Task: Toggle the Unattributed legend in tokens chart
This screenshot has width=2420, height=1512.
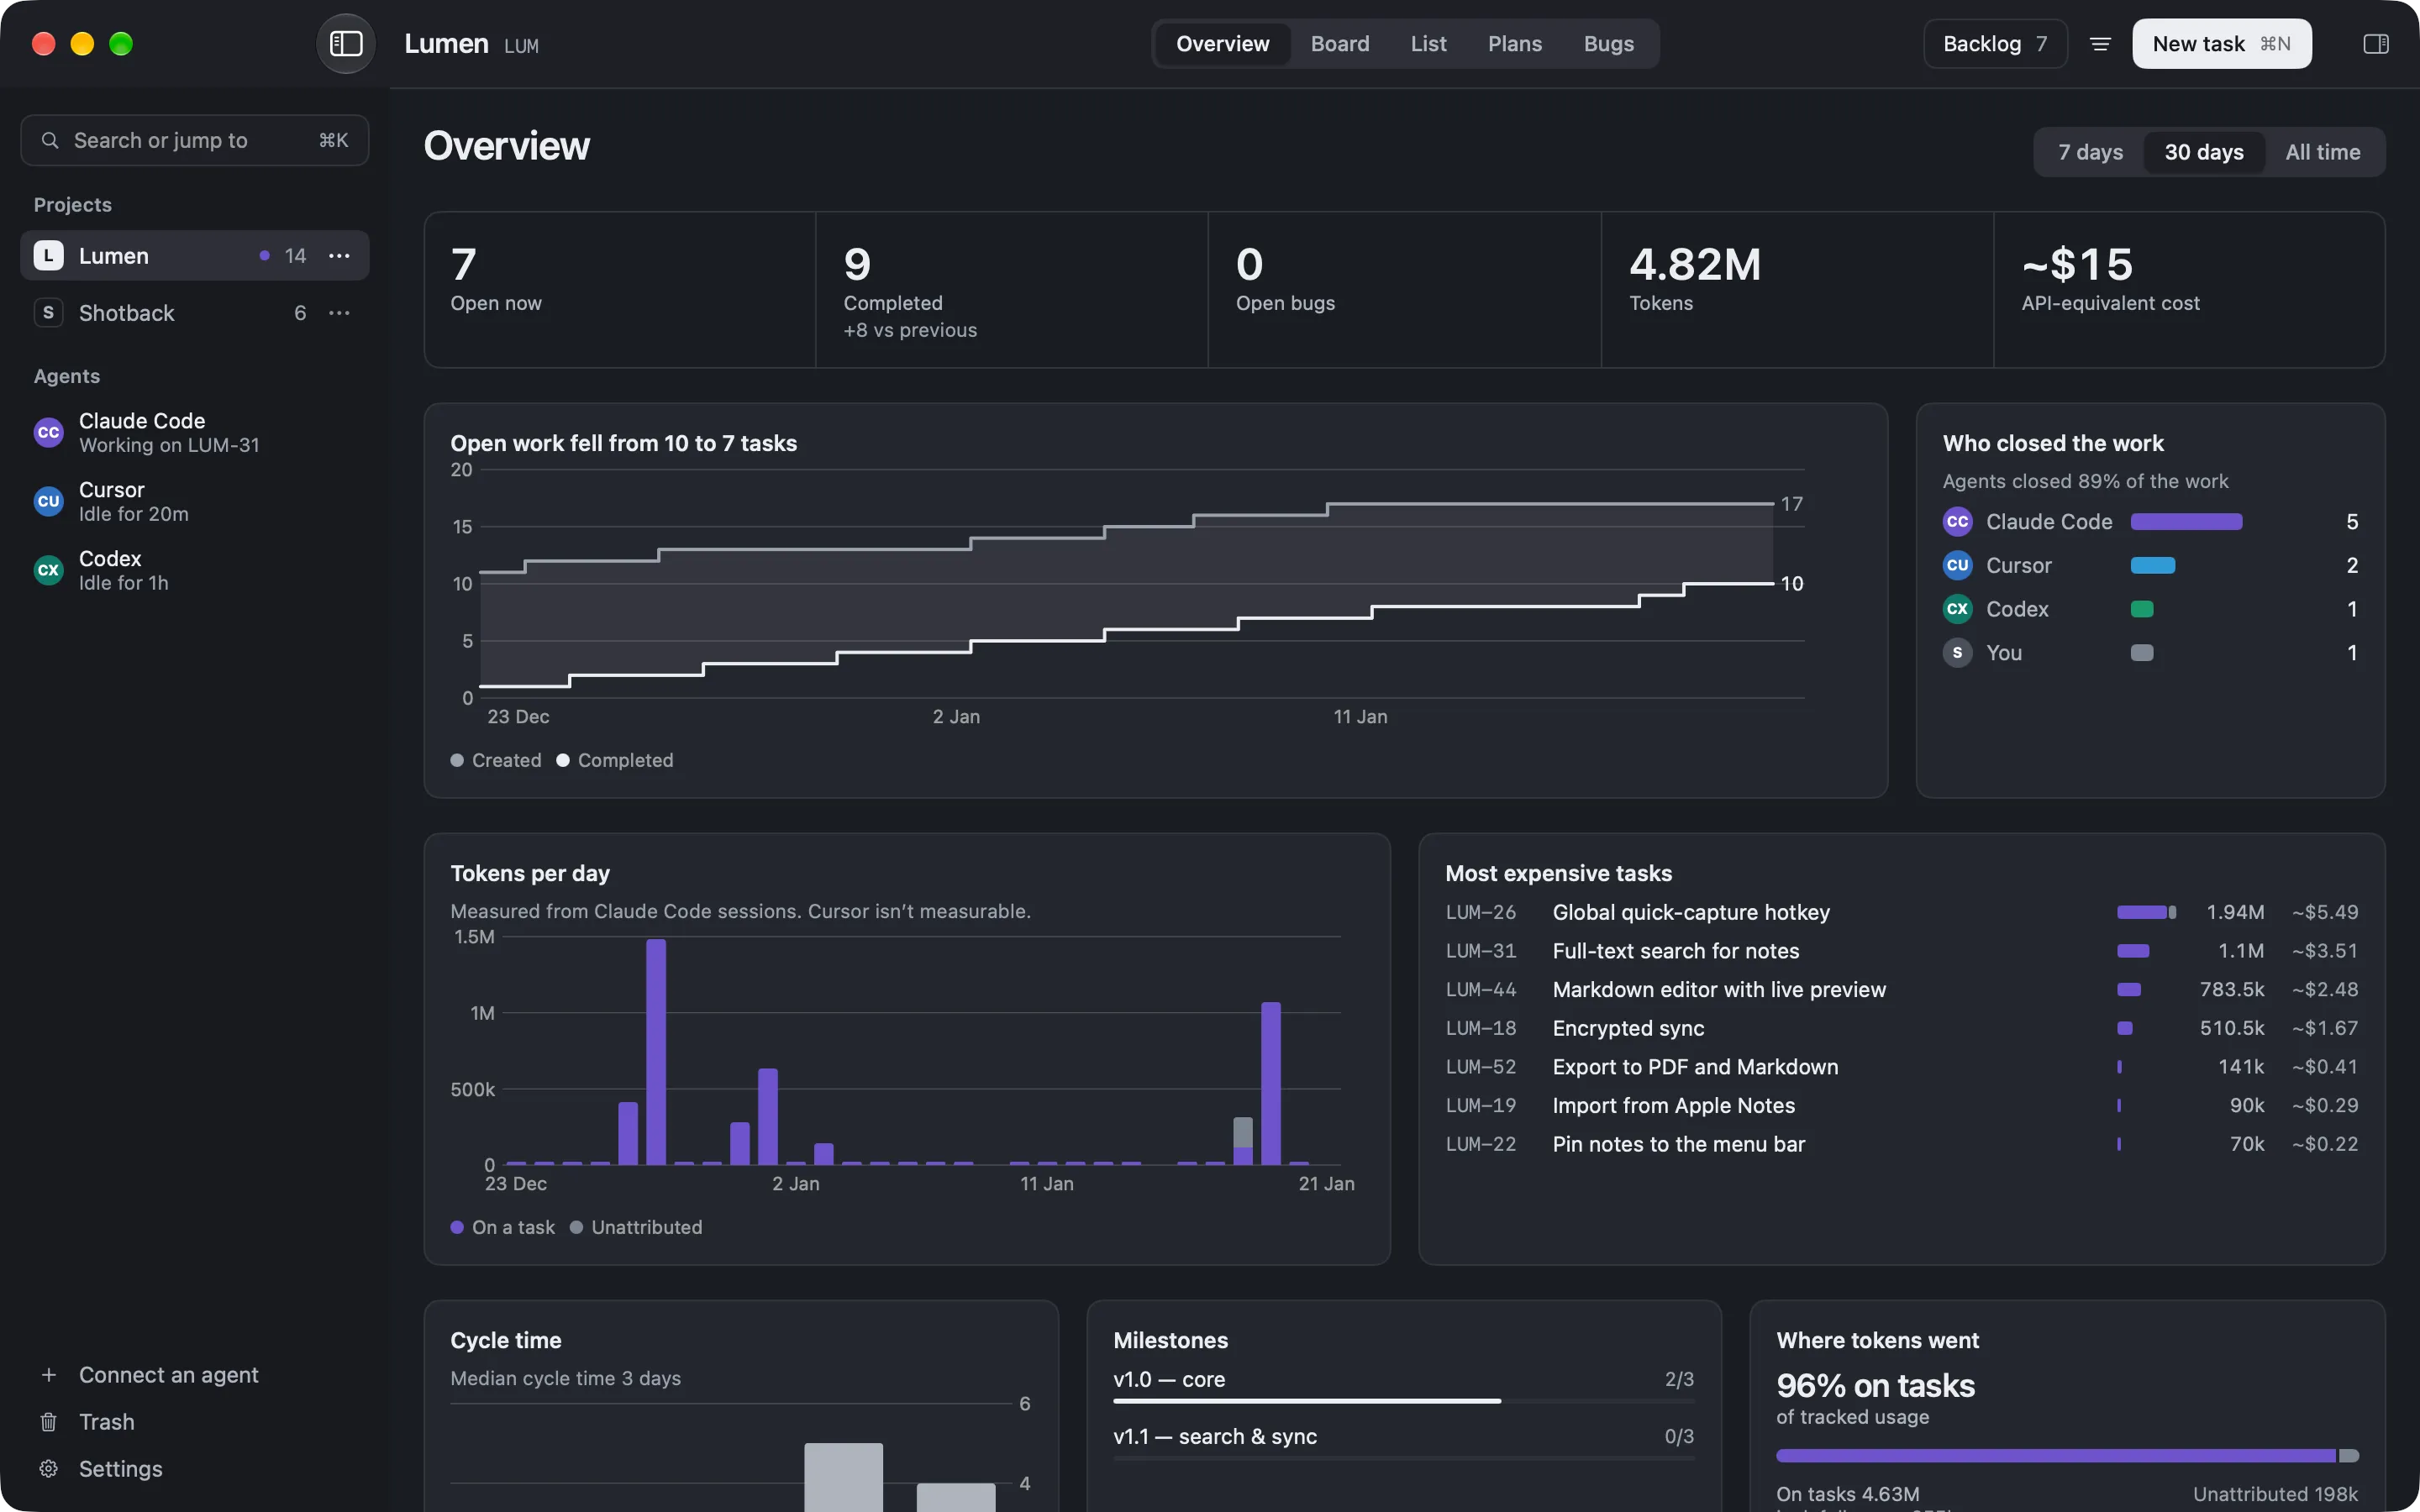Action: click(x=636, y=1227)
